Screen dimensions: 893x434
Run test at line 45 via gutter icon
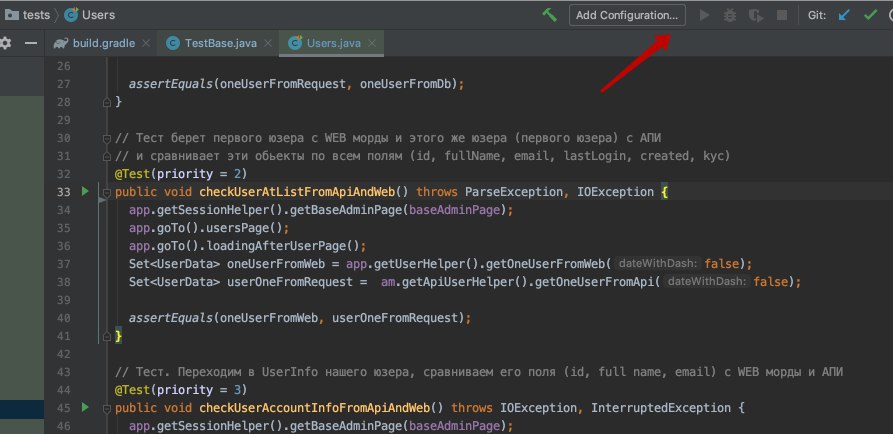85,407
